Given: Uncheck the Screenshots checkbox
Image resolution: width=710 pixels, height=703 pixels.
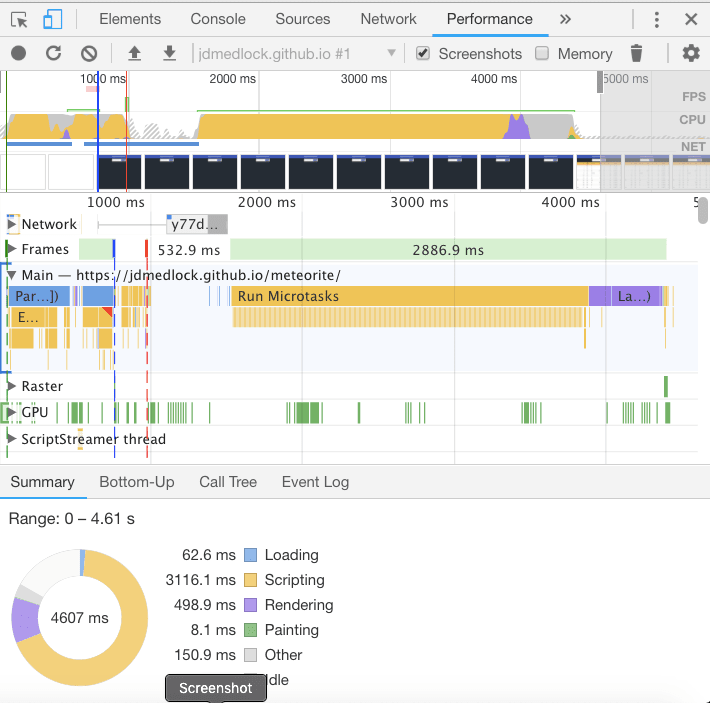Looking at the screenshot, I should pos(423,53).
